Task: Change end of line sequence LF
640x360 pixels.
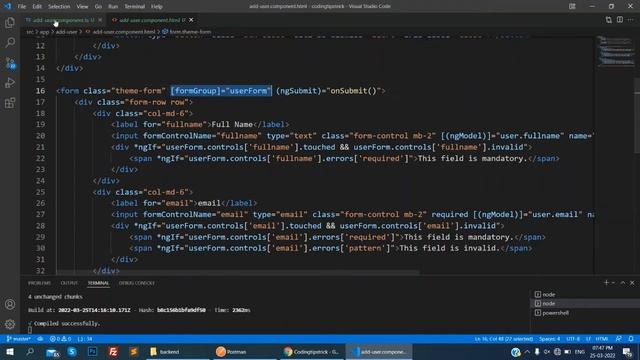Action: point(588,339)
